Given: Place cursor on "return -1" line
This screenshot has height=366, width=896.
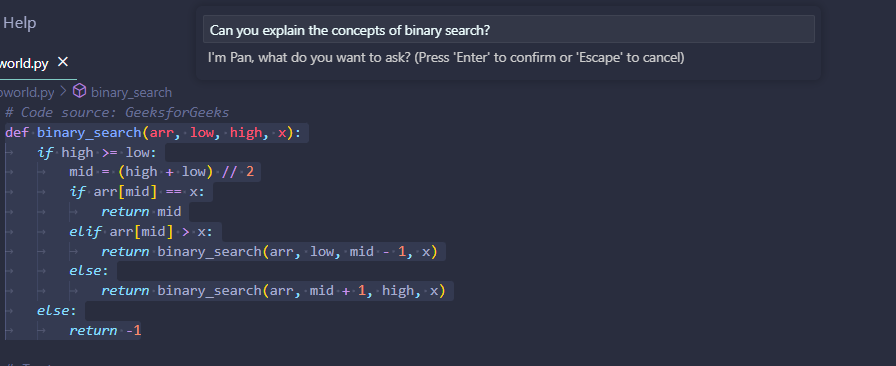Looking at the screenshot, I should click(x=105, y=331).
